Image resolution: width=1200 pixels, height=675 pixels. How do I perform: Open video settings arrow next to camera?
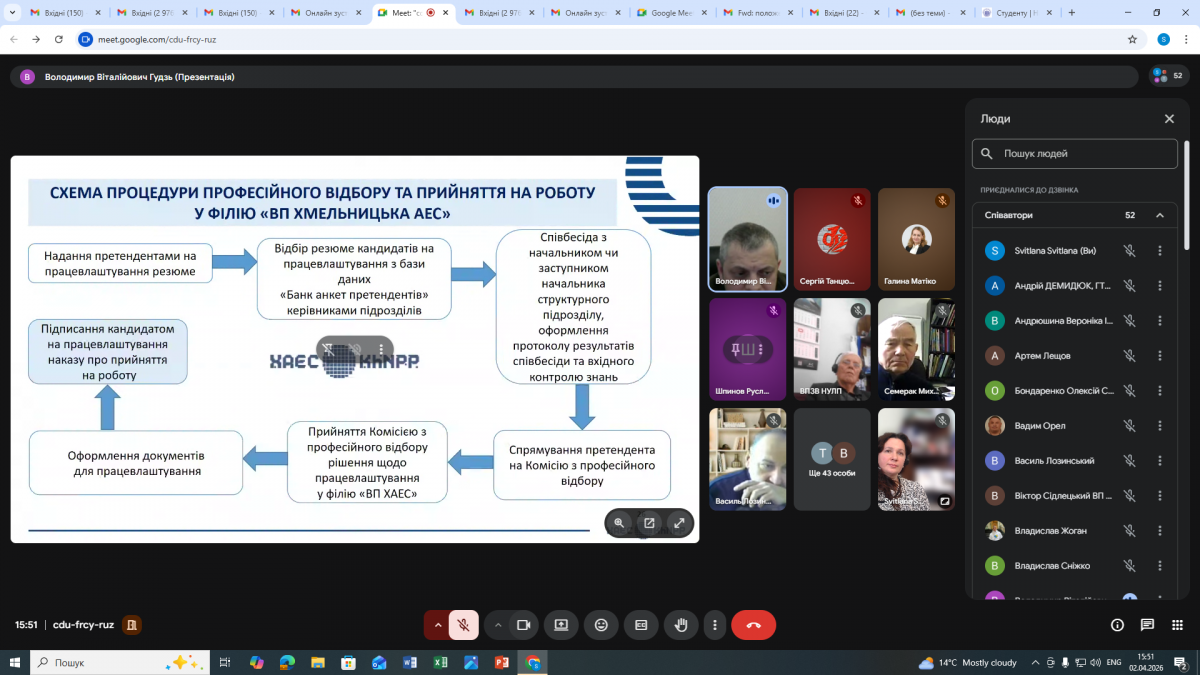point(497,625)
